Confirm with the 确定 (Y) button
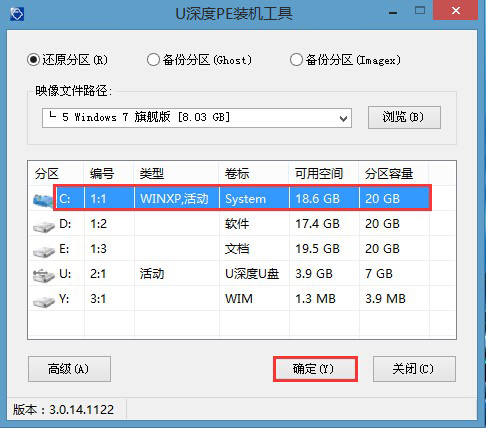The image size is (486, 428). coord(315,369)
